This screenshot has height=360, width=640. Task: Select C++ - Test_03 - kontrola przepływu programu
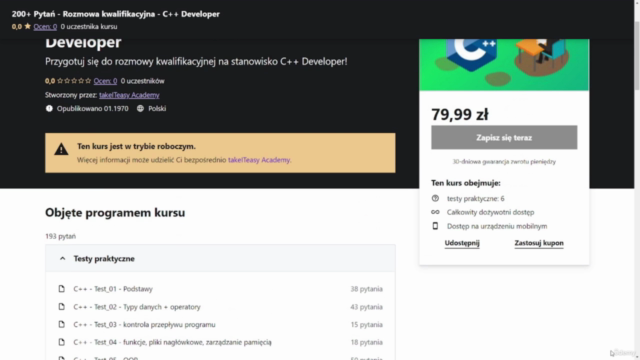tap(220, 324)
